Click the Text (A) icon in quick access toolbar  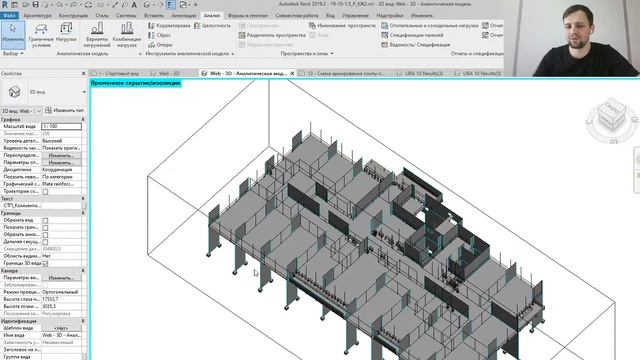134,4
